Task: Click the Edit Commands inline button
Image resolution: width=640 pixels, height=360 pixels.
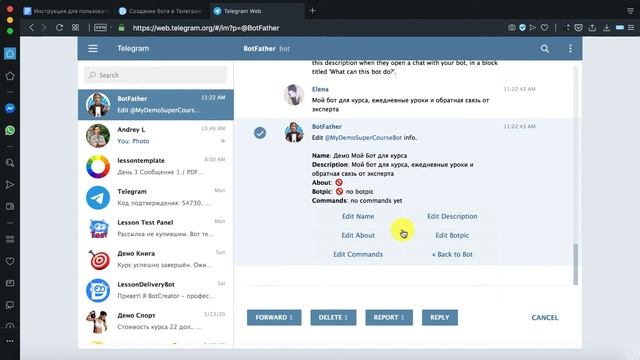Action: click(x=358, y=254)
